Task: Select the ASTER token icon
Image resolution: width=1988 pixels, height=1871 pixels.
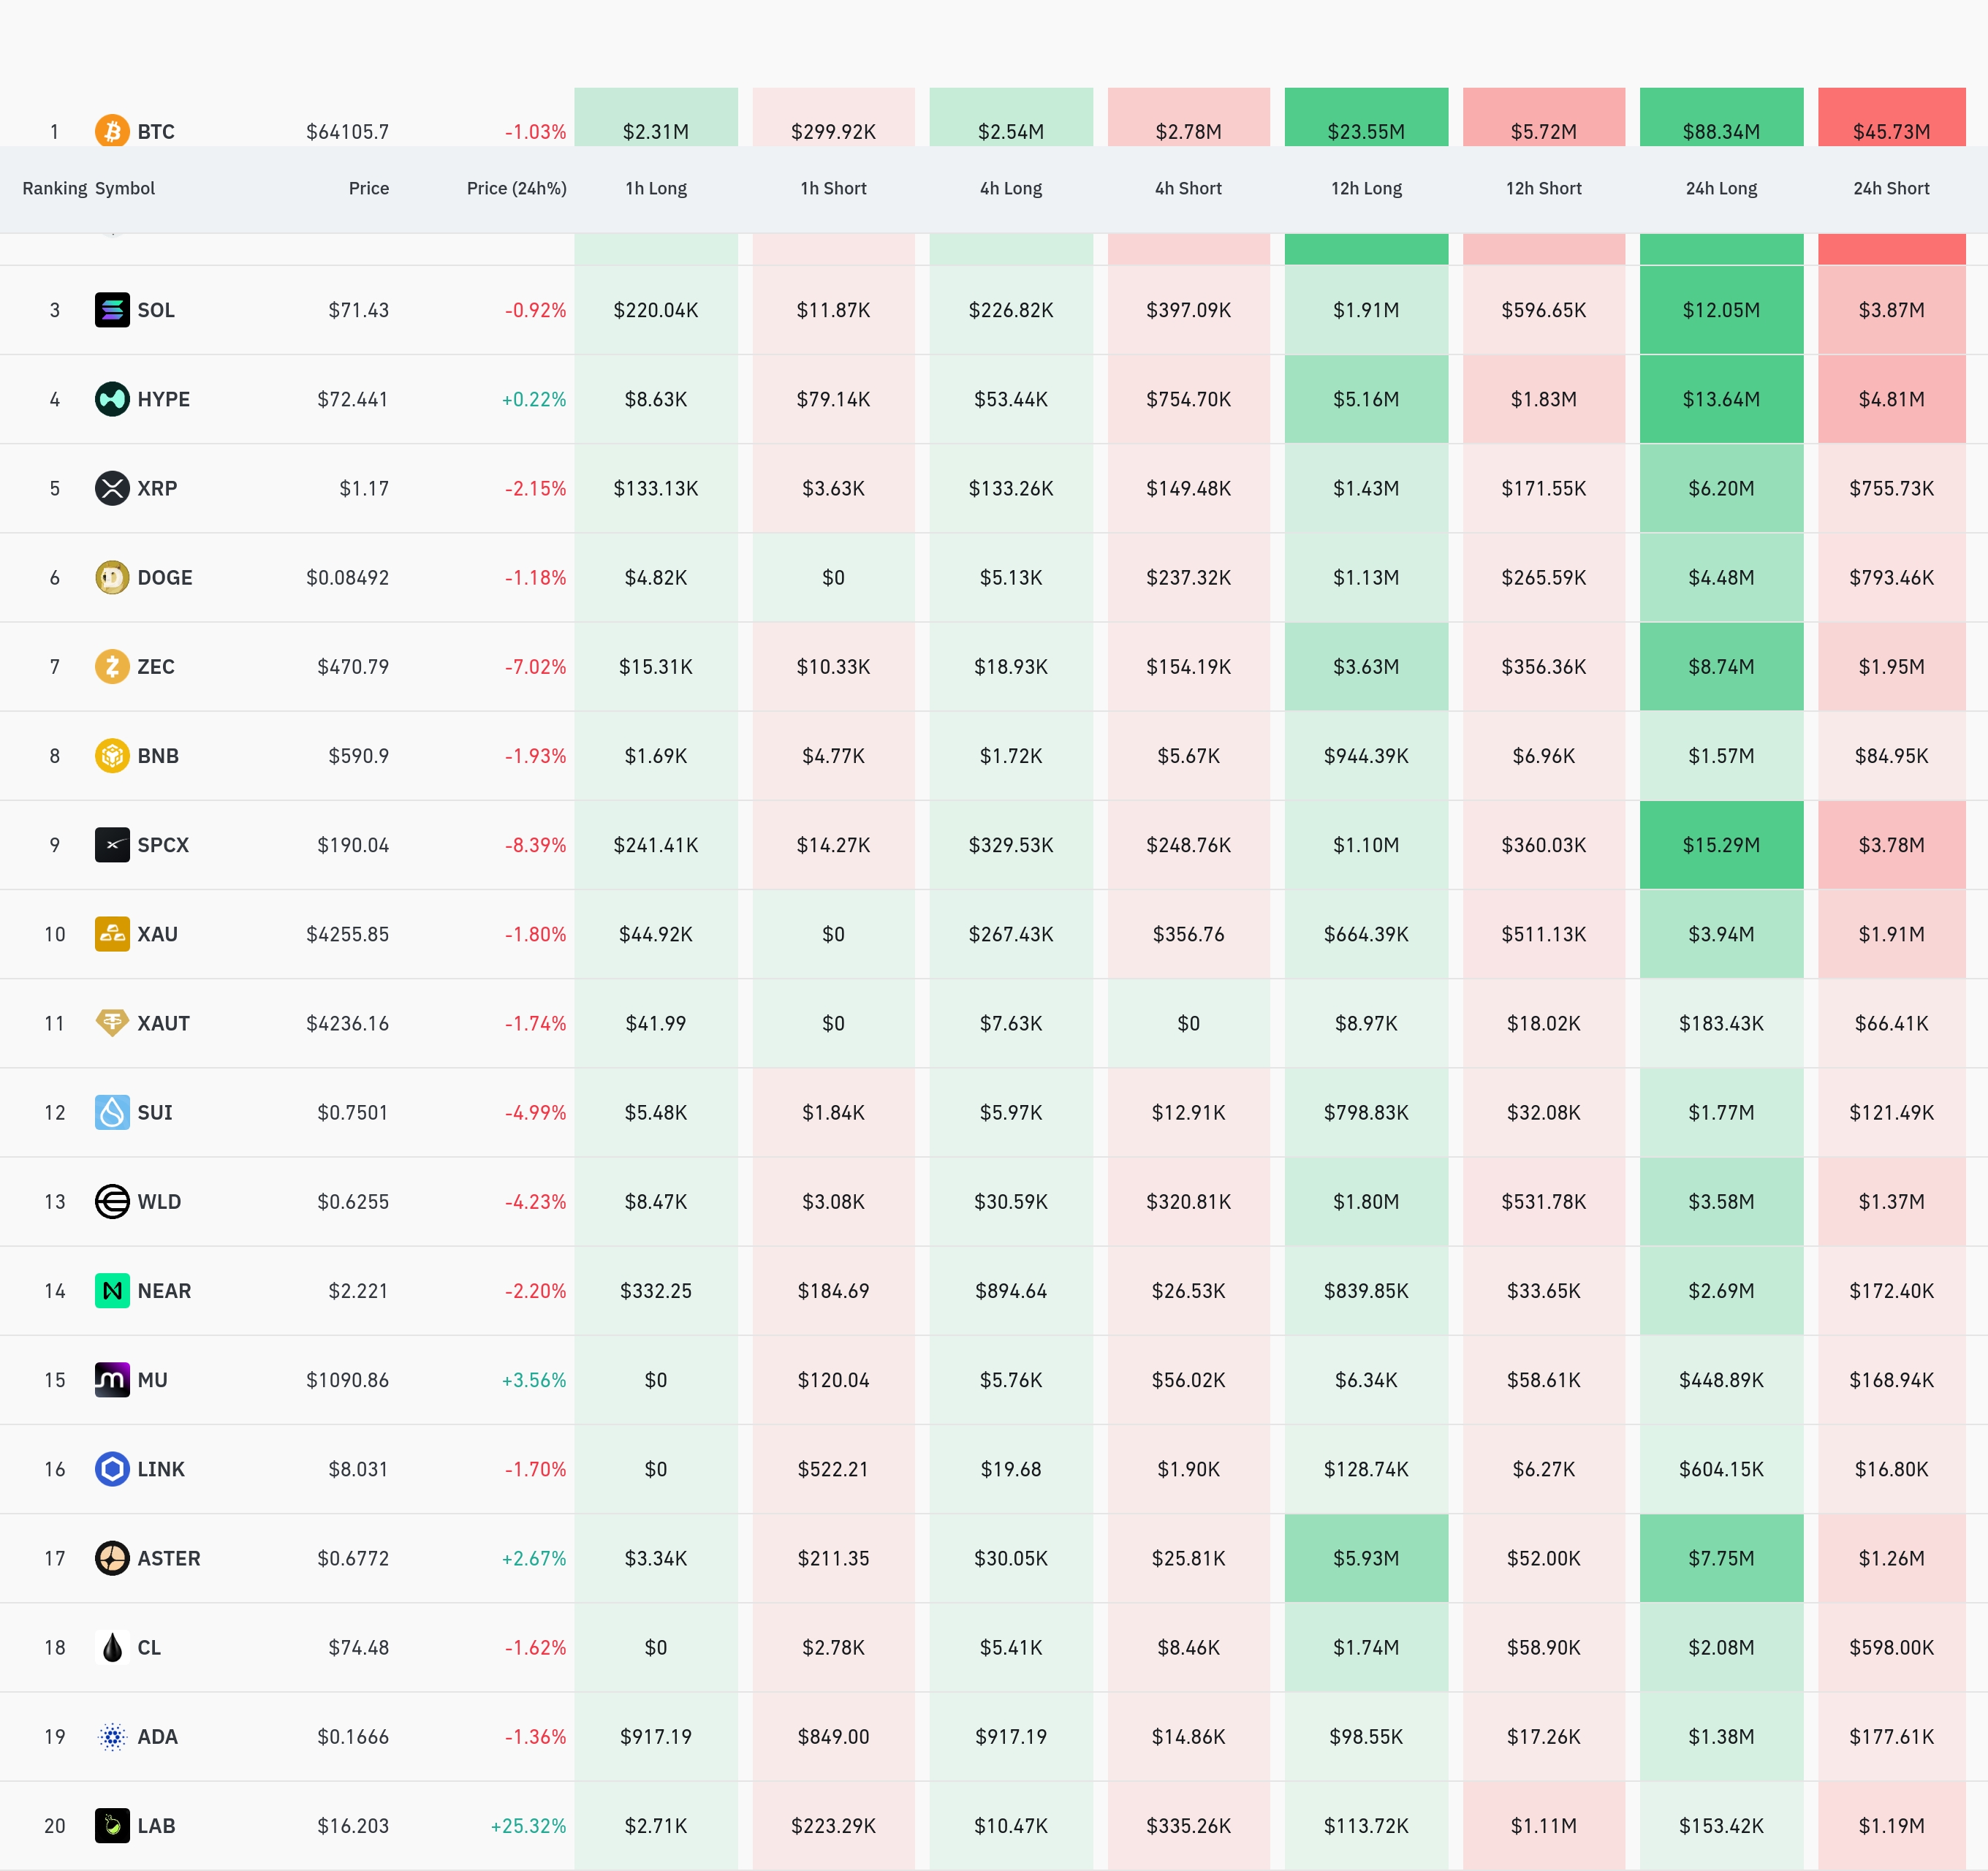Action: [112, 1557]
